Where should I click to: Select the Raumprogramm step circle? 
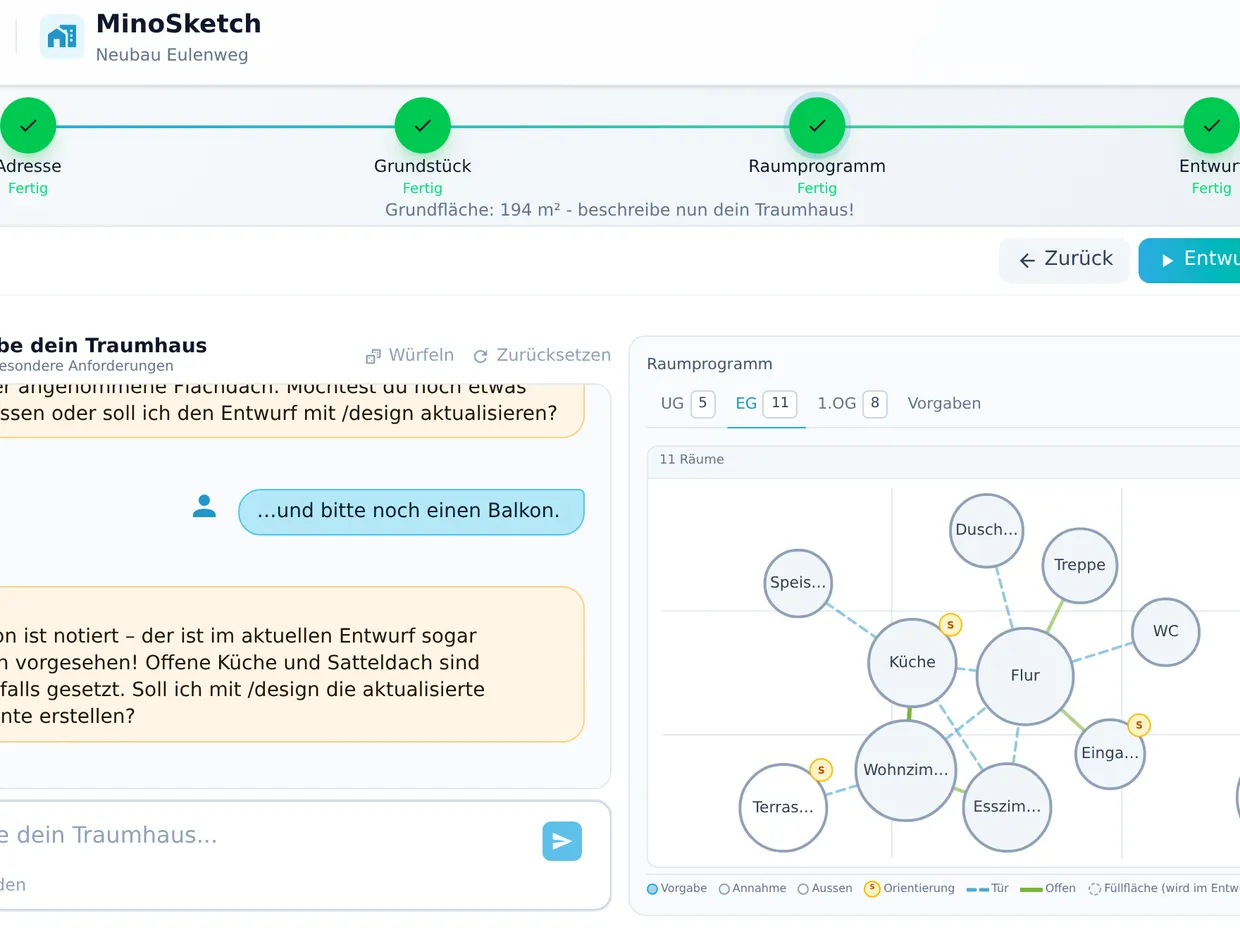point(817,126)
